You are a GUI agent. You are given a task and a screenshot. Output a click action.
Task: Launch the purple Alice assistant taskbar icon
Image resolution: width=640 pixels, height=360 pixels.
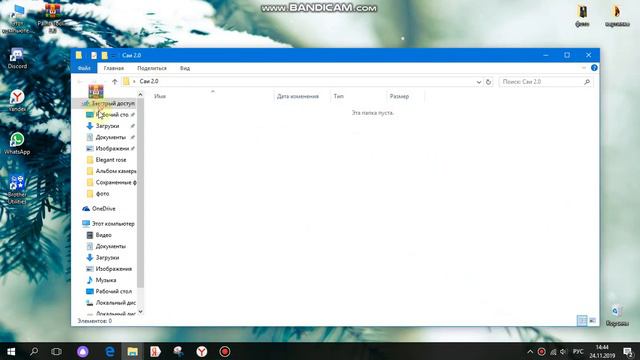click(83, 351)
